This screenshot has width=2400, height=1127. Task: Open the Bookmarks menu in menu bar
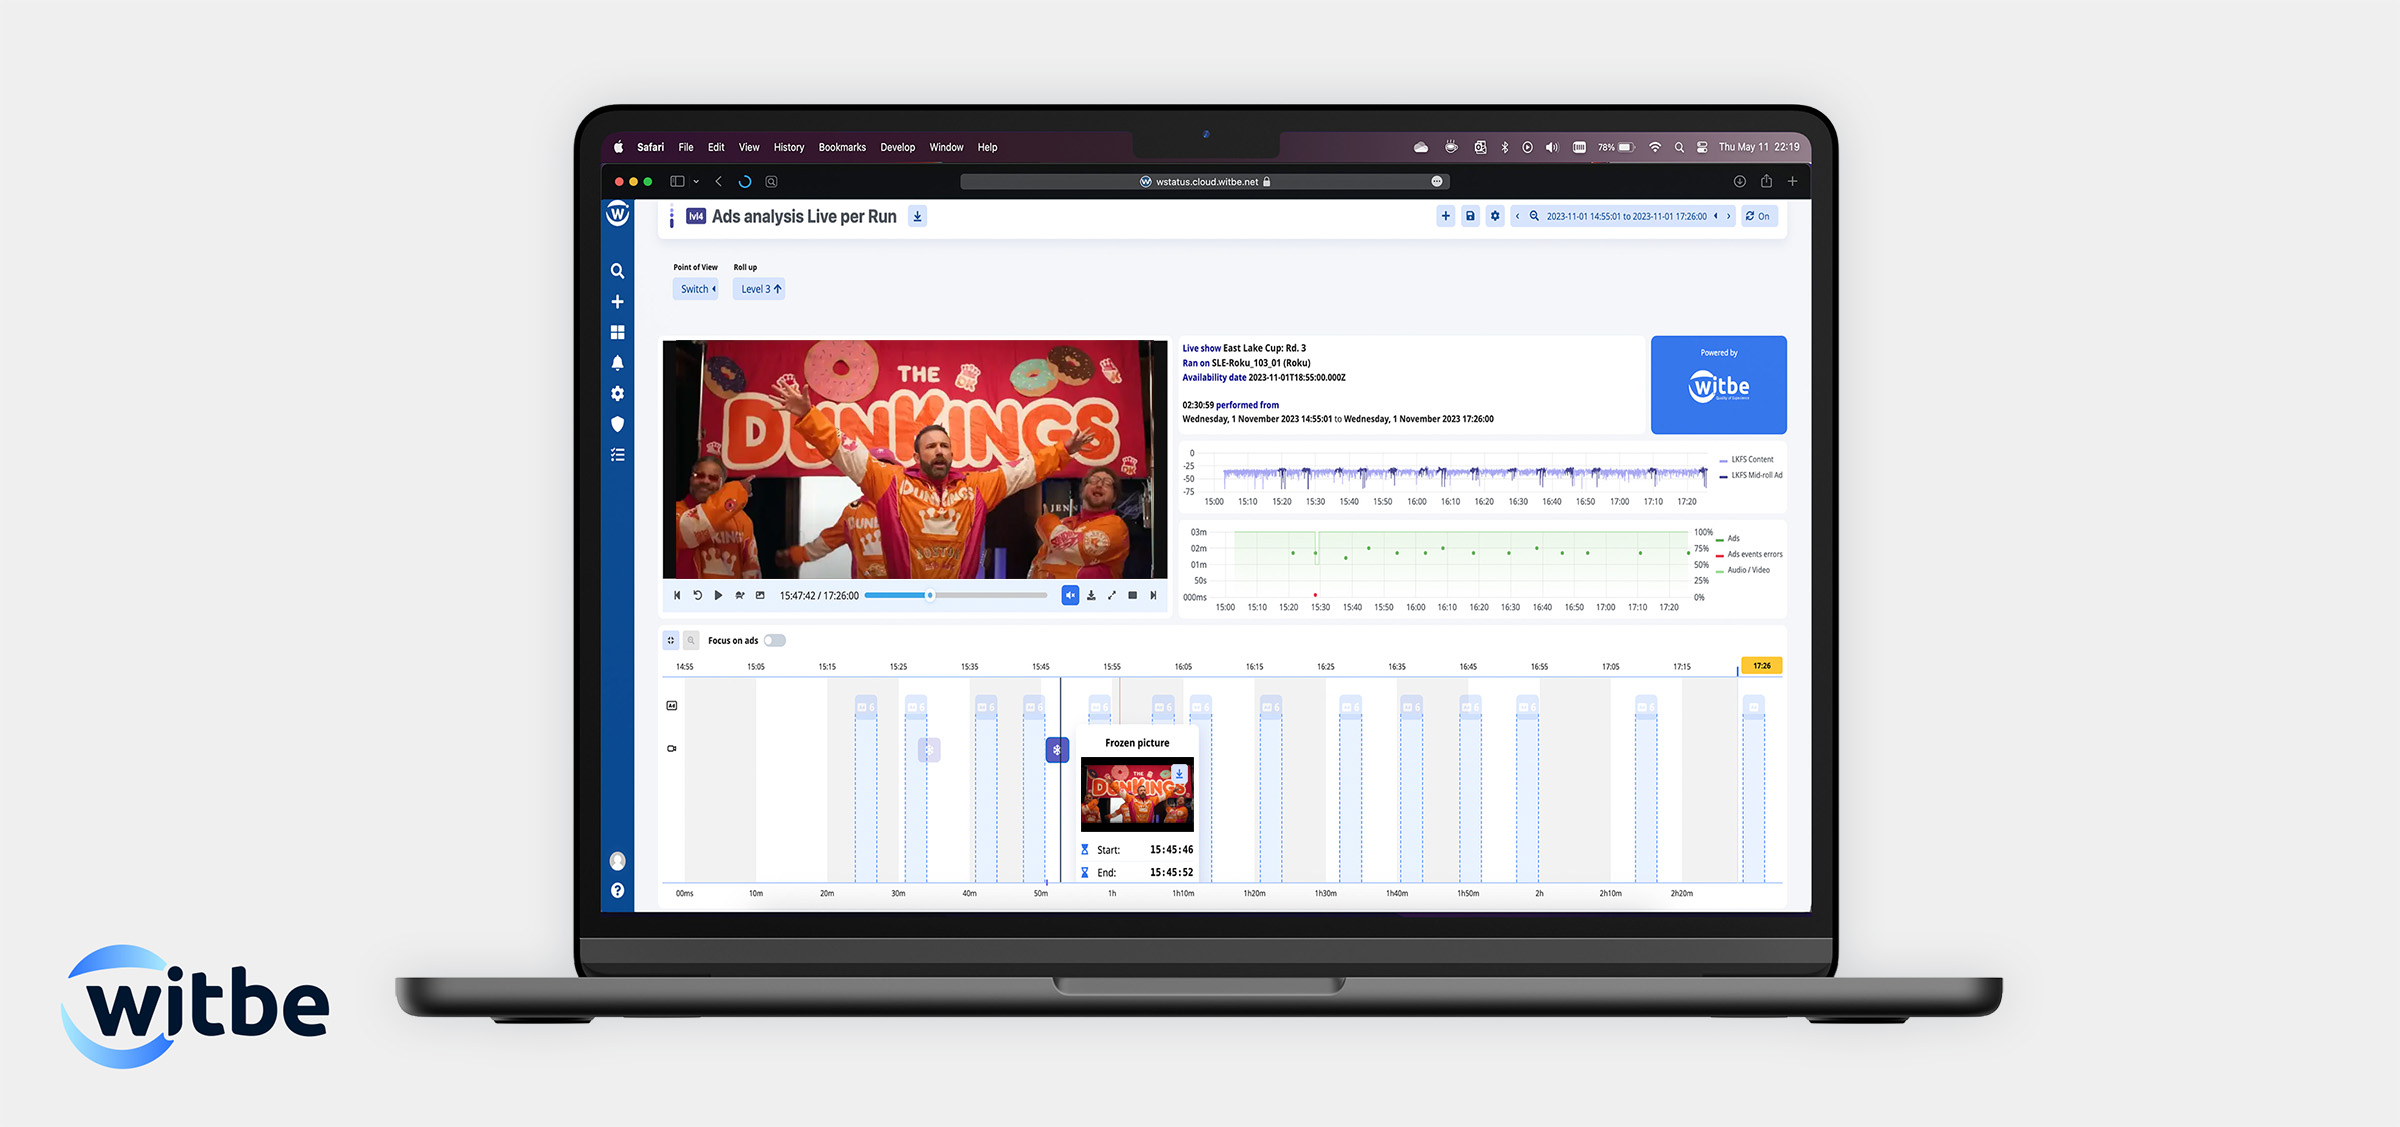[x=842, y=147]
